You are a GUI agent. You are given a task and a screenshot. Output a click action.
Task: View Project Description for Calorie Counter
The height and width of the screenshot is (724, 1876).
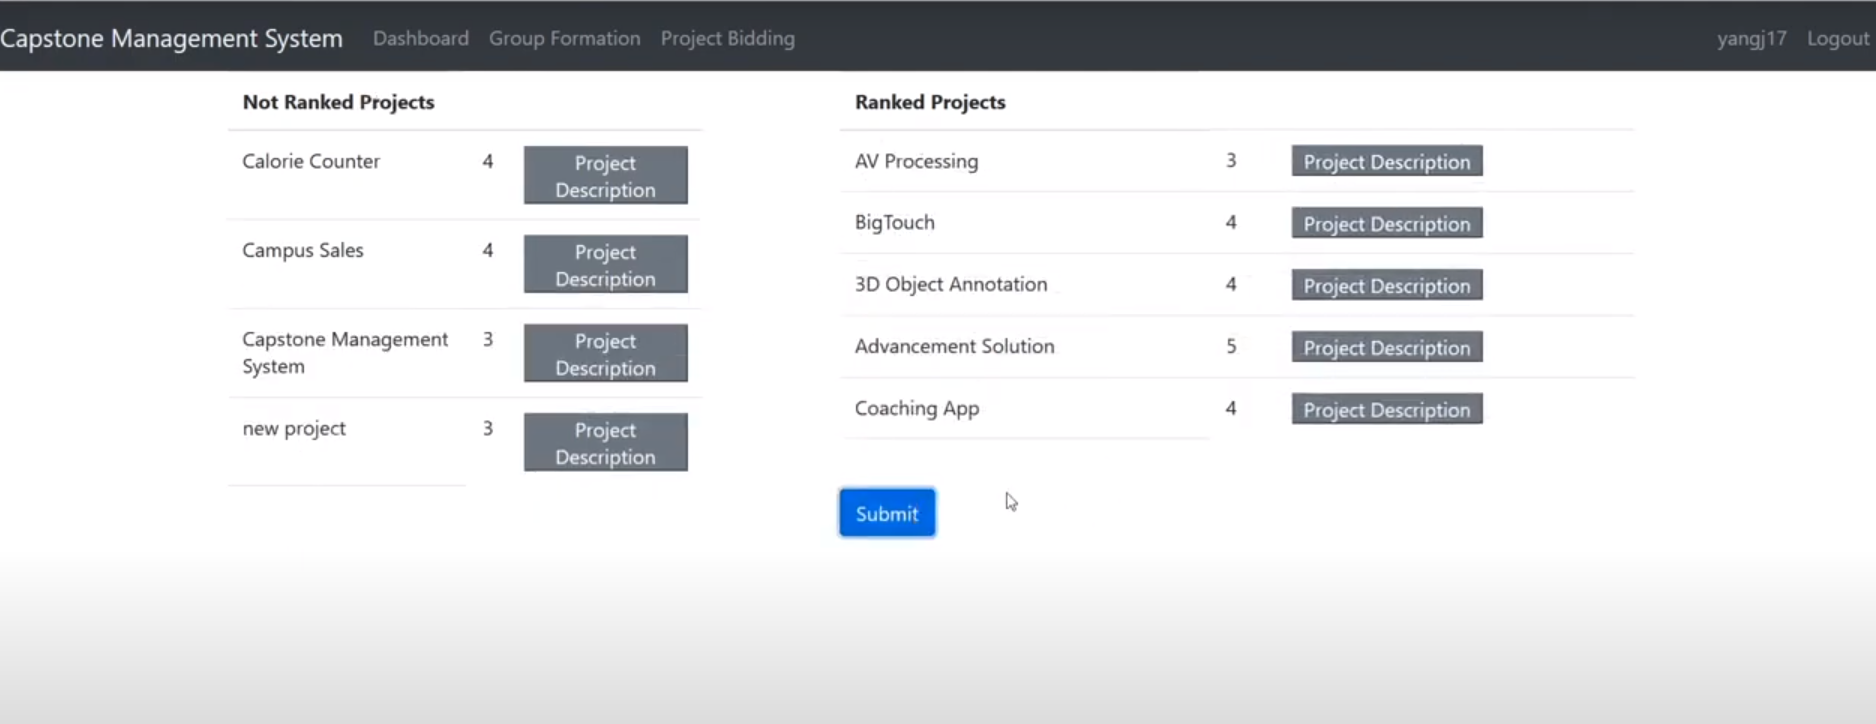(605, 175)
